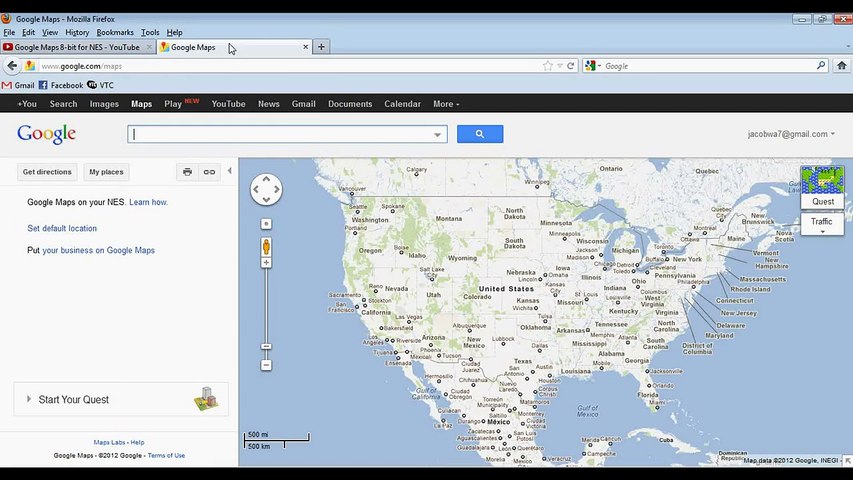Click the Gmail bookmark
This screenshot has width=853, height=480.
18,85
